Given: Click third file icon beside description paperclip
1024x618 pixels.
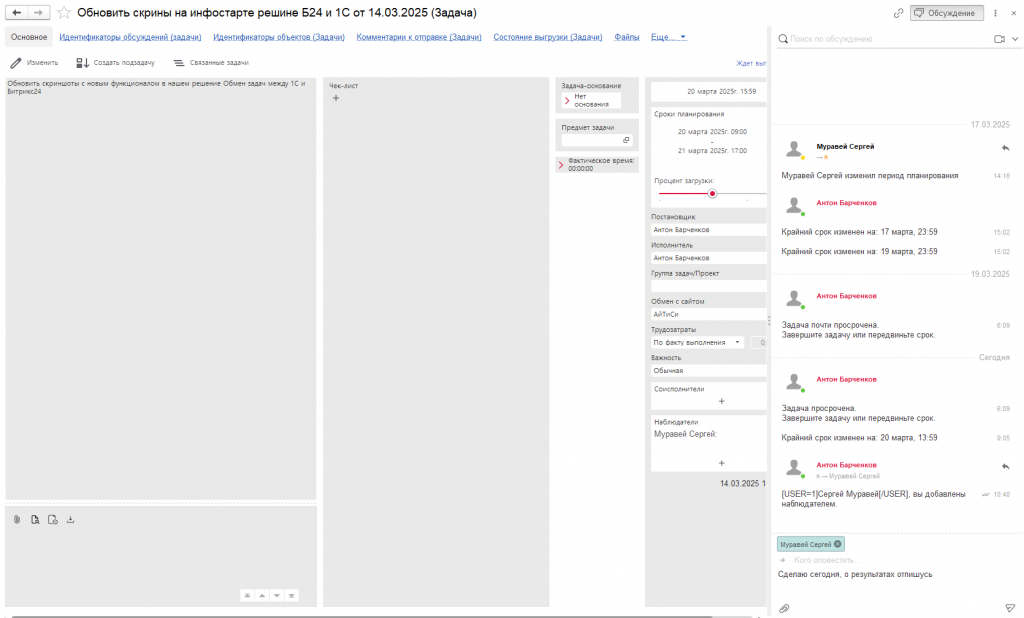Looking at the screenshot, I should click(52, 519).
